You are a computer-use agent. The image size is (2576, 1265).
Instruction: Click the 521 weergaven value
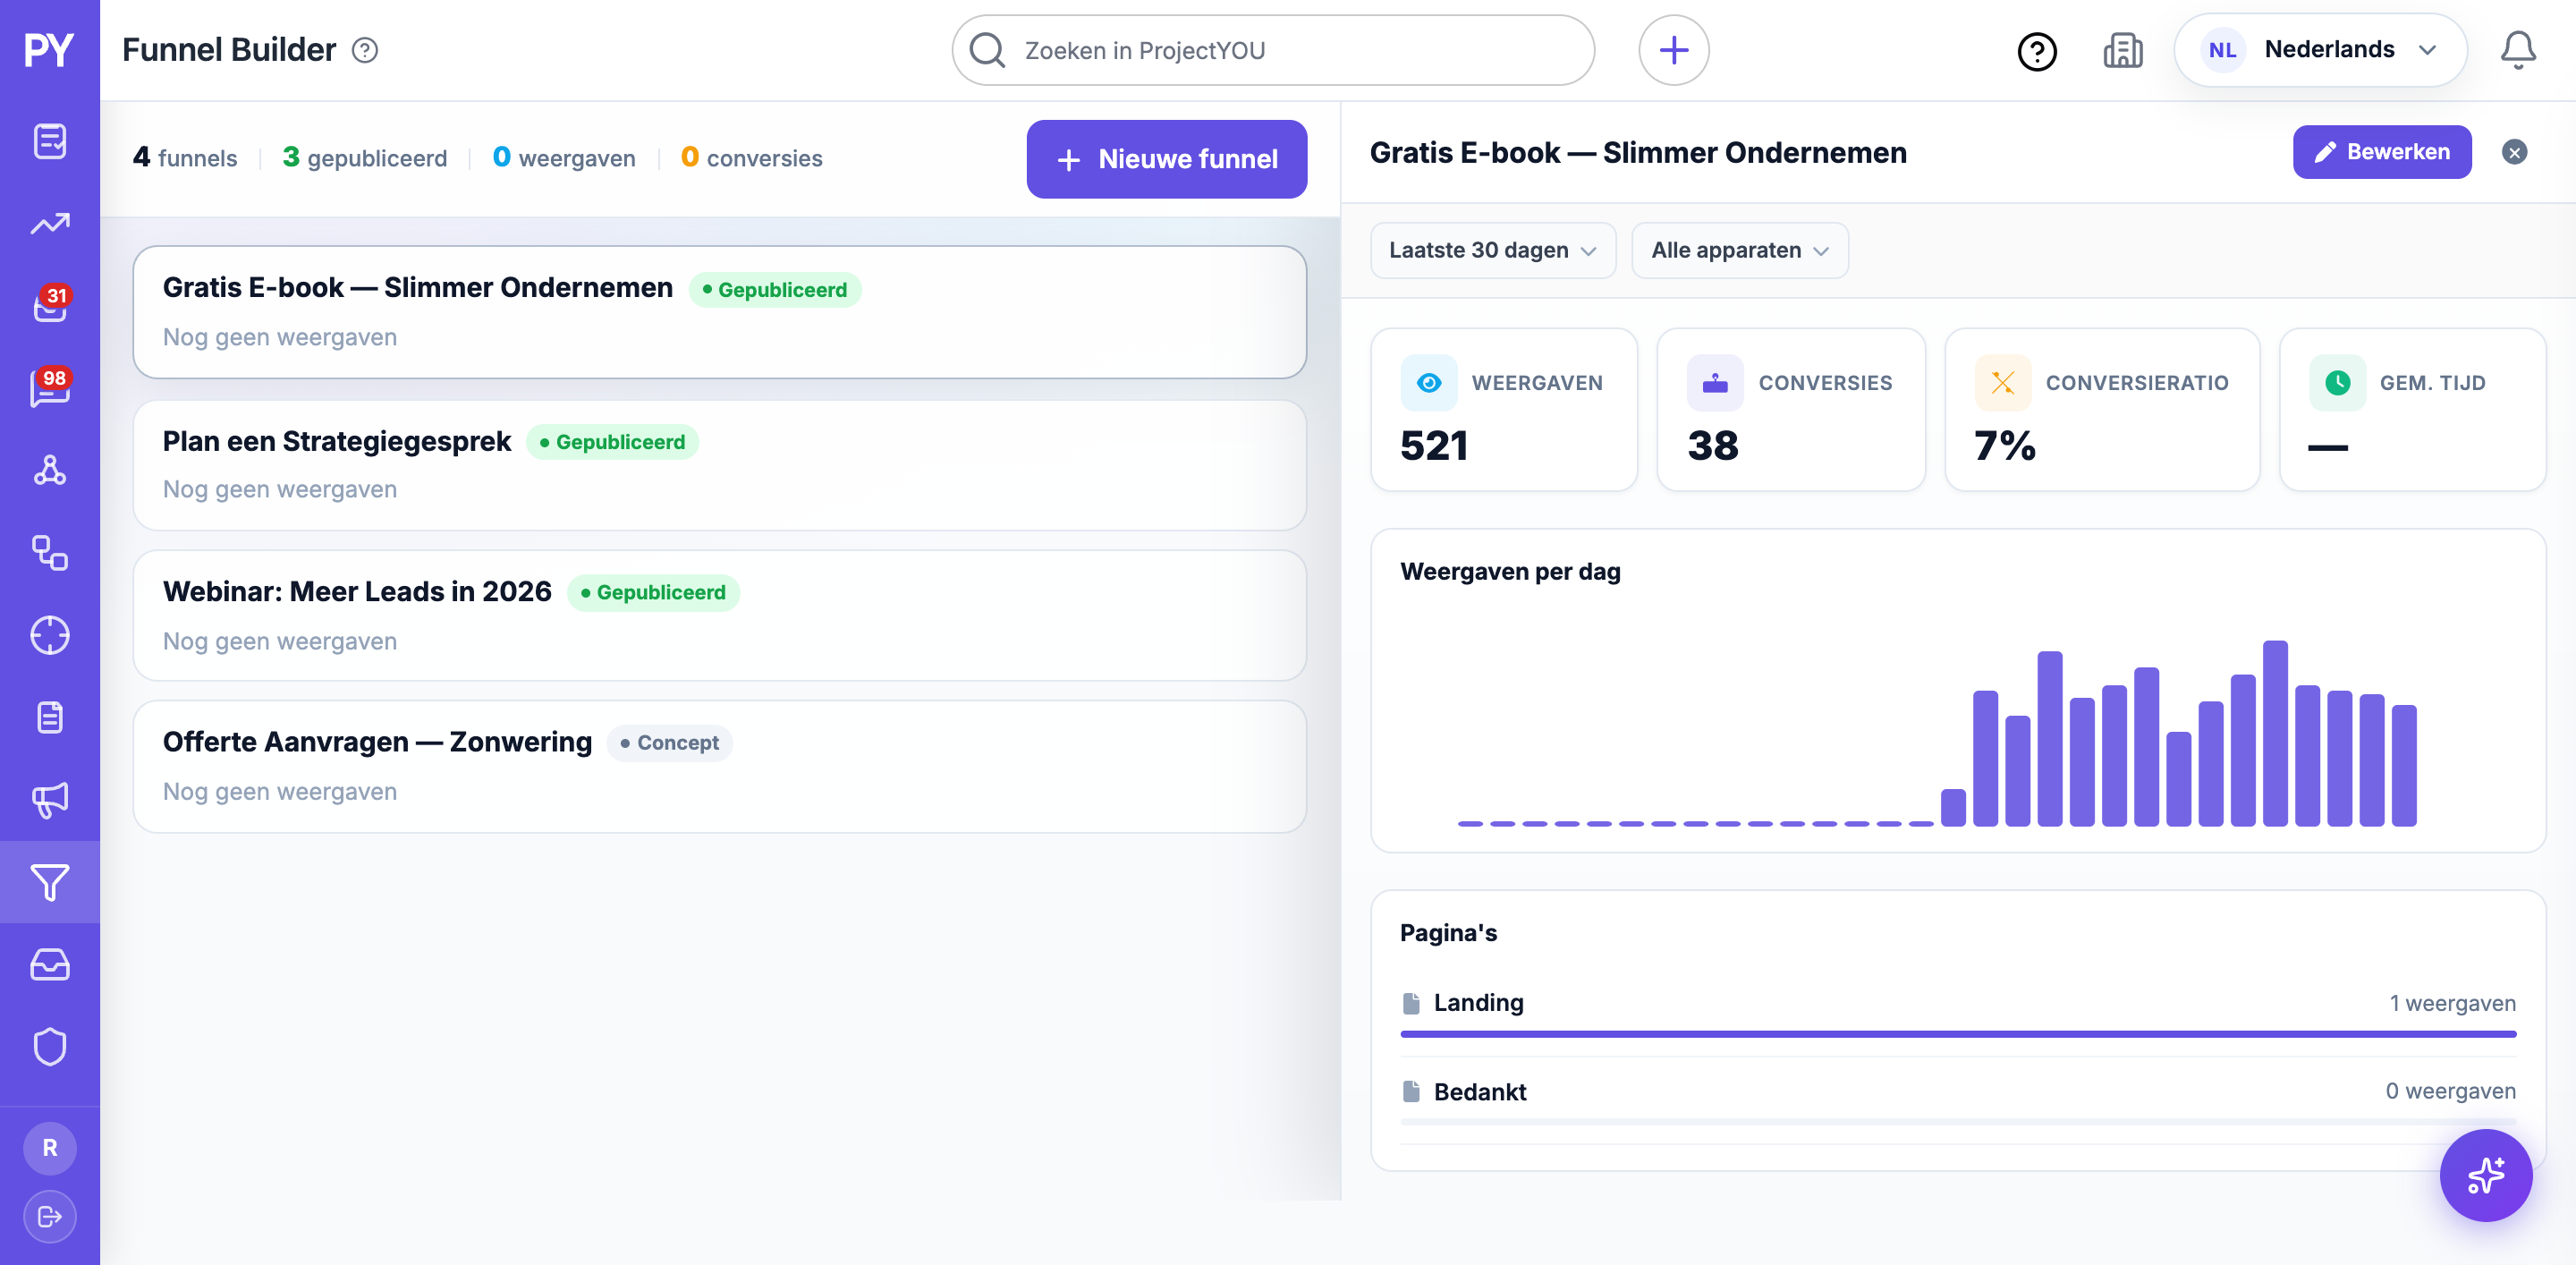[1433, 446]
